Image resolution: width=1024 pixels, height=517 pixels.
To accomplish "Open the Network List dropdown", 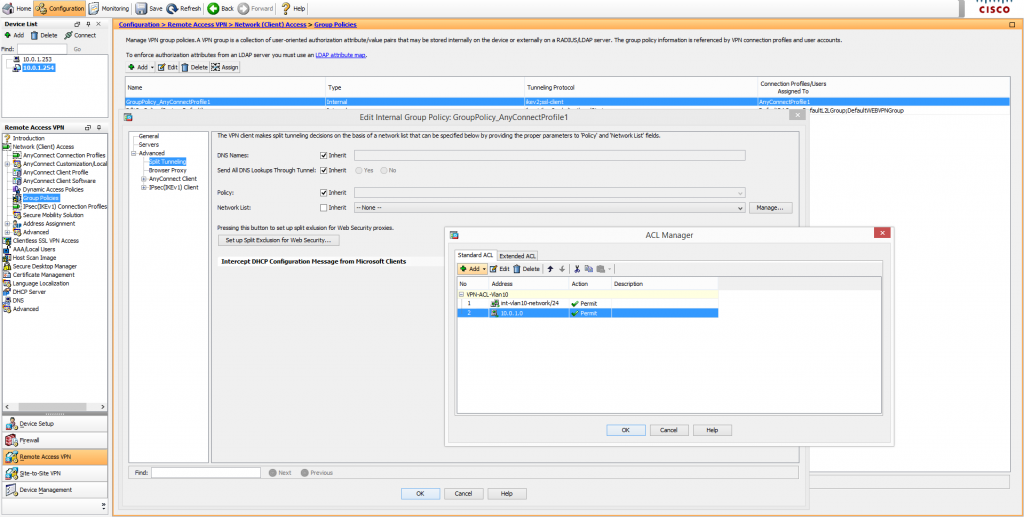I will click(x=740, y=208).
